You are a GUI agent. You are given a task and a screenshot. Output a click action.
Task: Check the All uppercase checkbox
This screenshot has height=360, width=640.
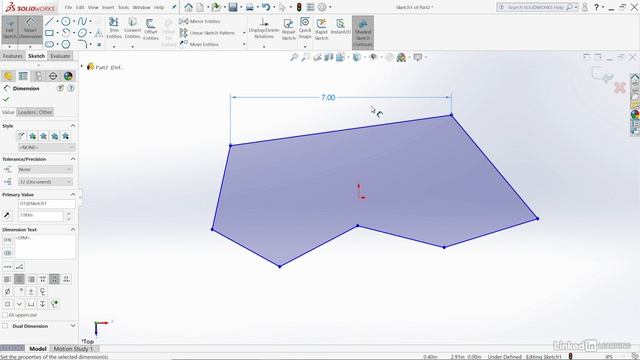tap(5, 315)
